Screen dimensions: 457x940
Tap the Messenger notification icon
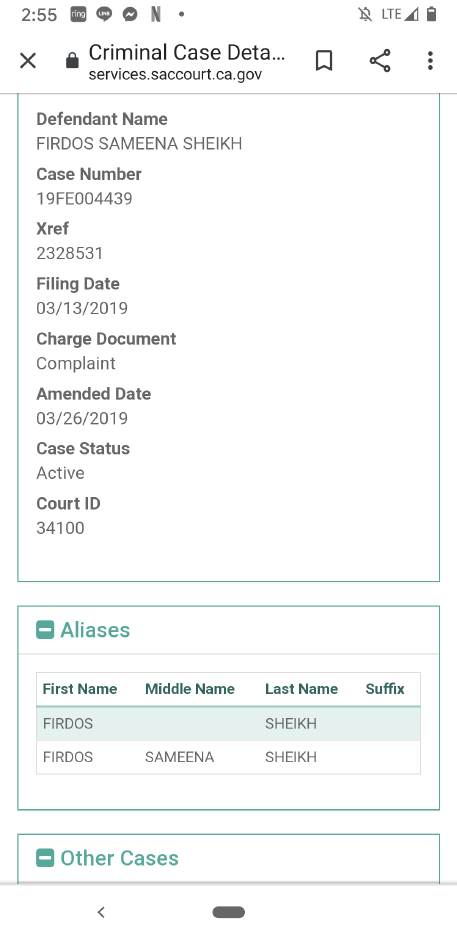point(130,14)
